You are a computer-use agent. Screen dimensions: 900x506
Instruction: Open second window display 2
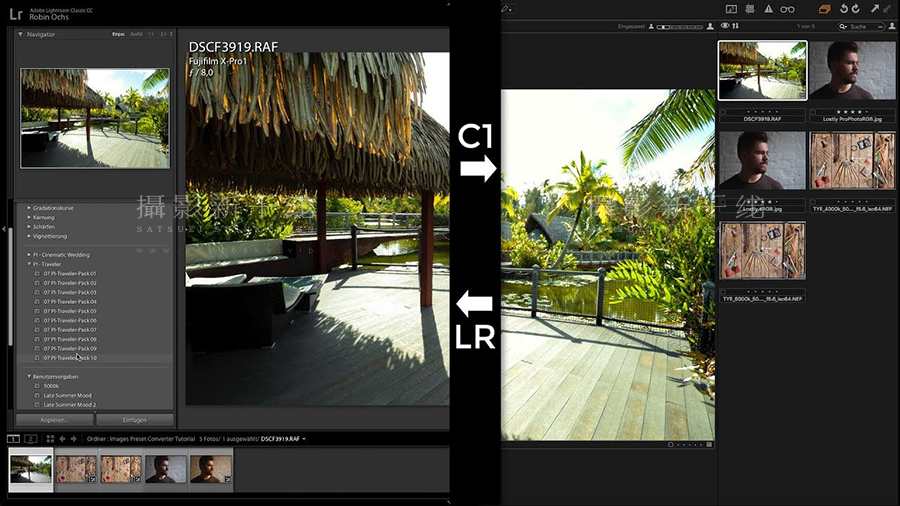31,439
